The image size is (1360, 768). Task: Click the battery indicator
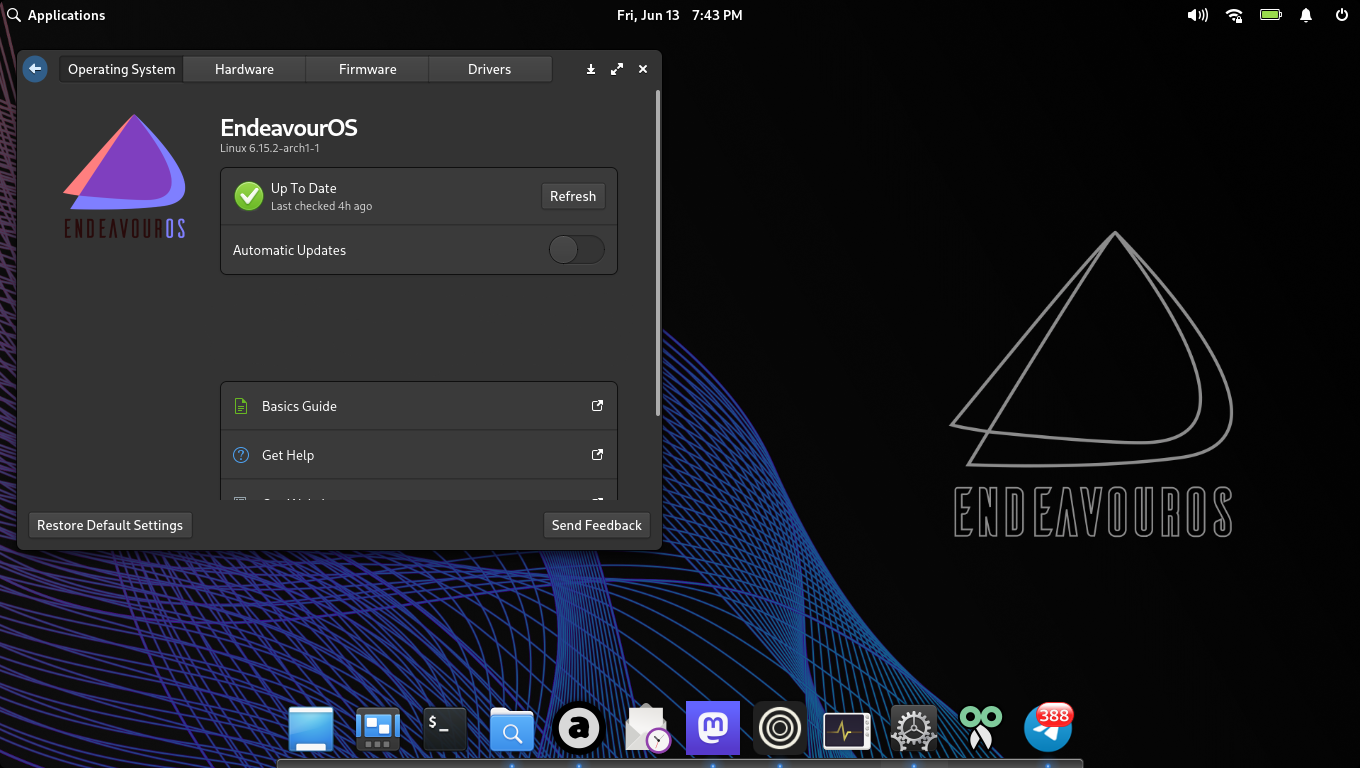[x=1271, y=15]
